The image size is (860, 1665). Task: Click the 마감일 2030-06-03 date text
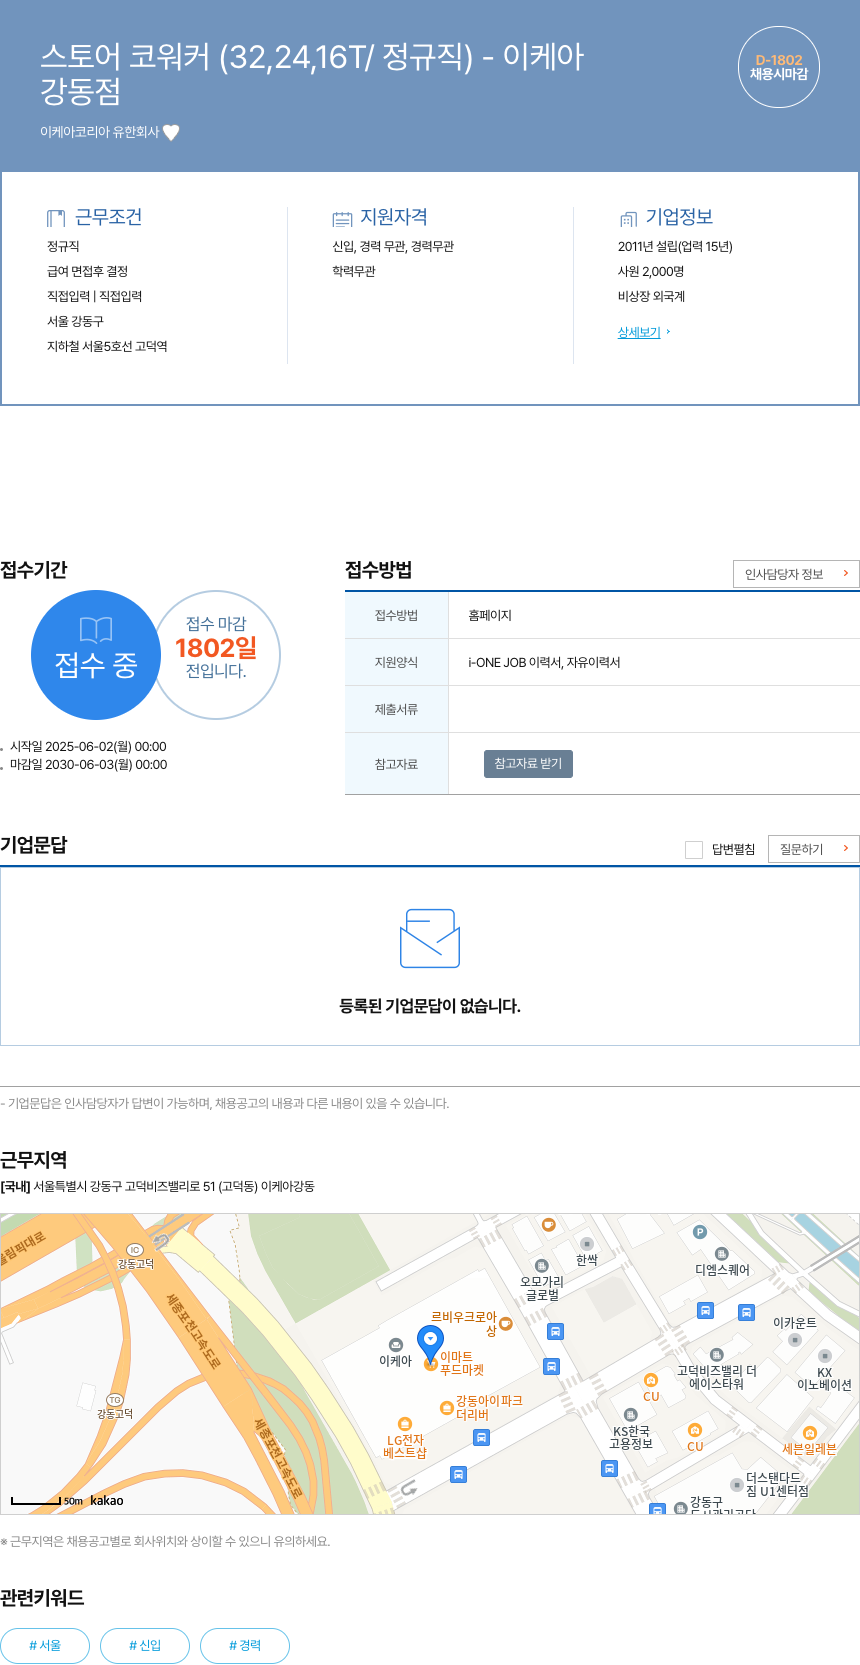pos(88,765)
